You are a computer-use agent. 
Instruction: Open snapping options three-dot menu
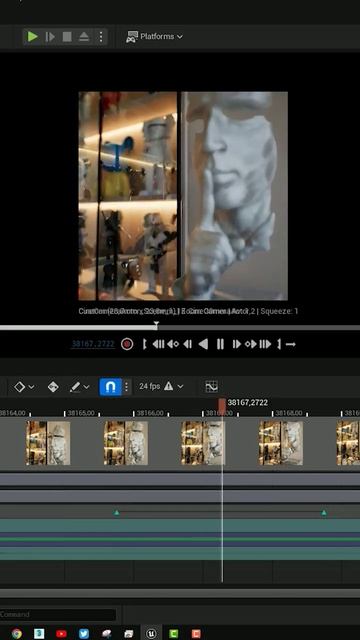(x=127, y=387)
